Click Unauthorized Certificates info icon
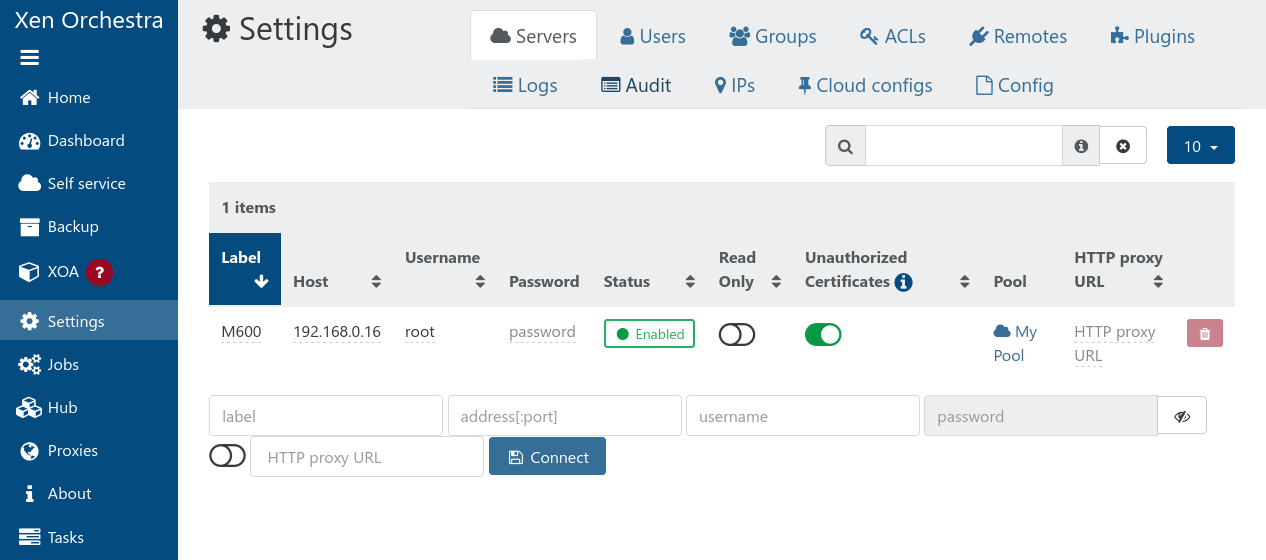Screen dimensions: 1266x560 [904, 282]
